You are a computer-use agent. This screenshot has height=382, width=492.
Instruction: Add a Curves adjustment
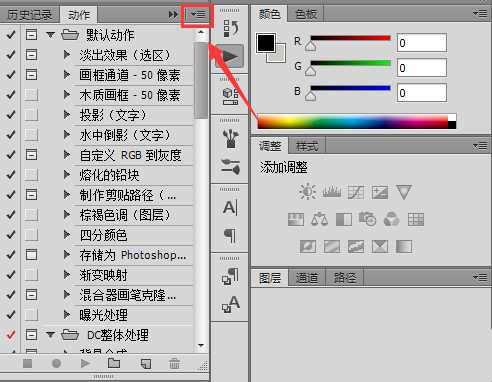point(356,192)
